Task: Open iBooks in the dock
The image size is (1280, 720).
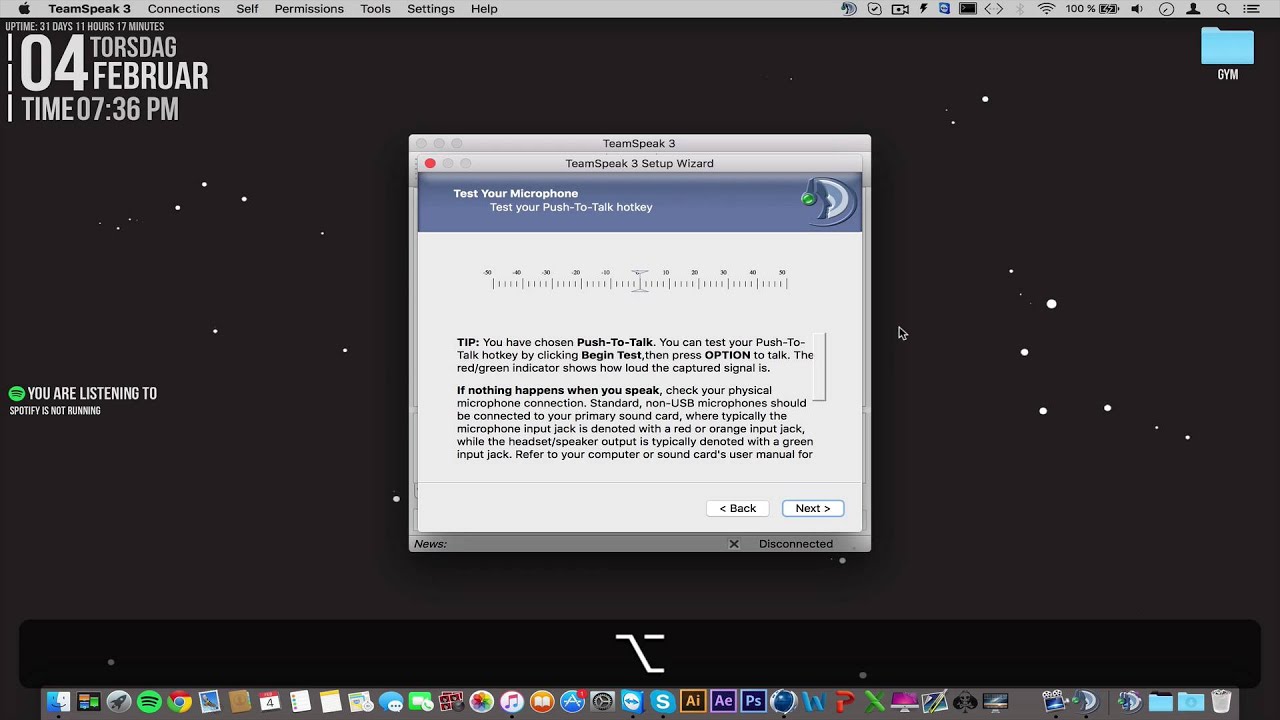Action: (542, 702)
